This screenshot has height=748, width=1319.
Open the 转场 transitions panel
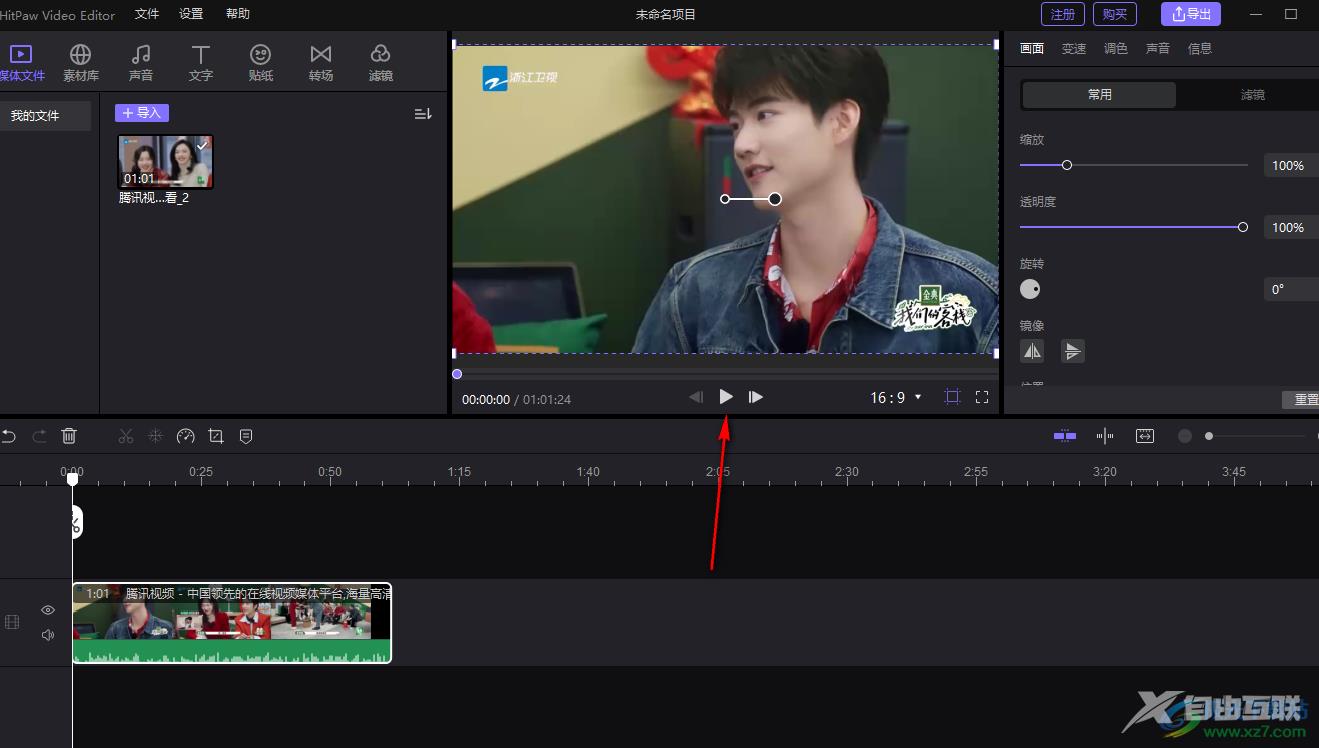point(321,62)
